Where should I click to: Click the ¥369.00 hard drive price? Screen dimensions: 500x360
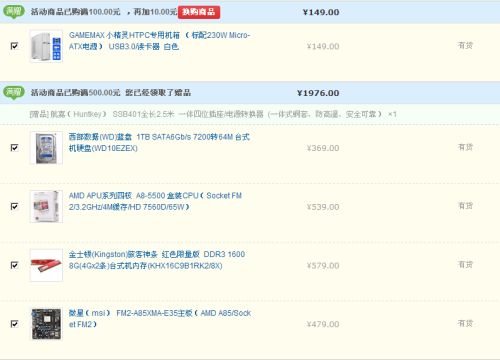323,148
